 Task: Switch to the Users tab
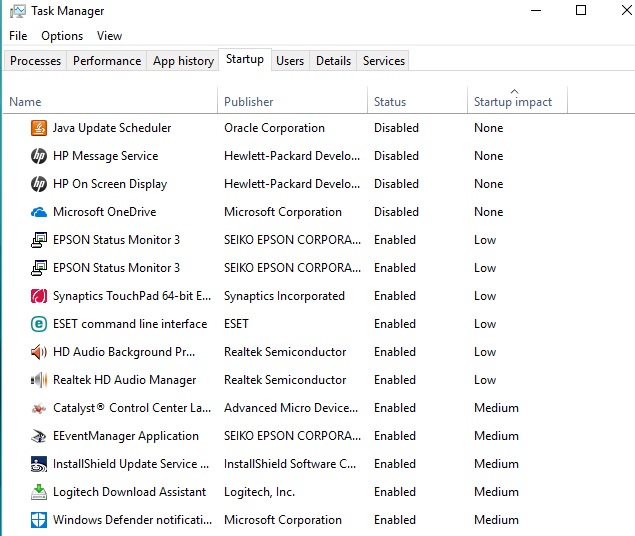[290, 61]
